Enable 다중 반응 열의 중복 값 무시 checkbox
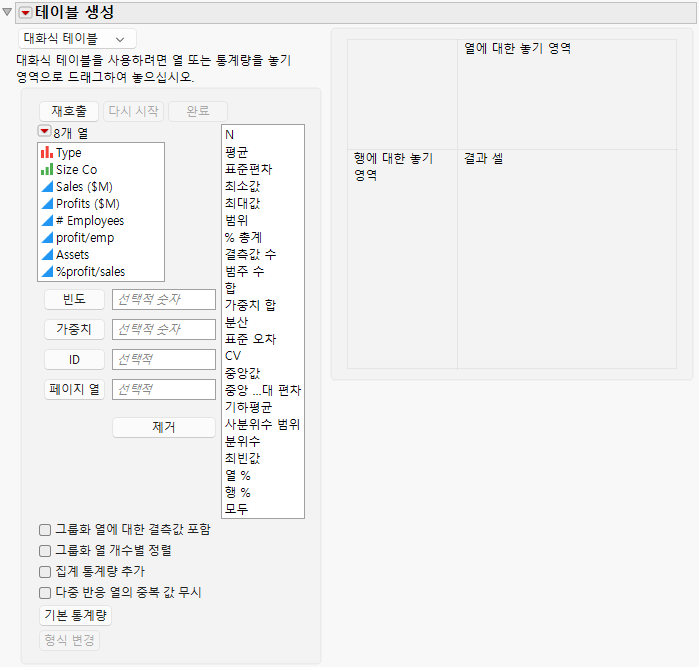 [45, 593]
